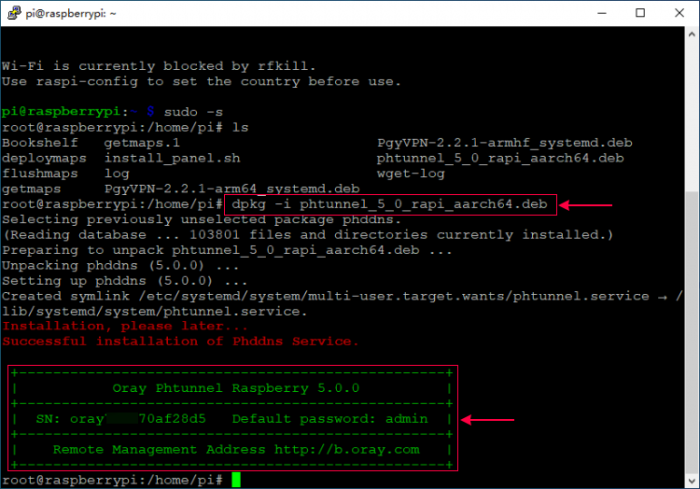
Task: Click the green terminal cursor block
Action: (236, 480)
